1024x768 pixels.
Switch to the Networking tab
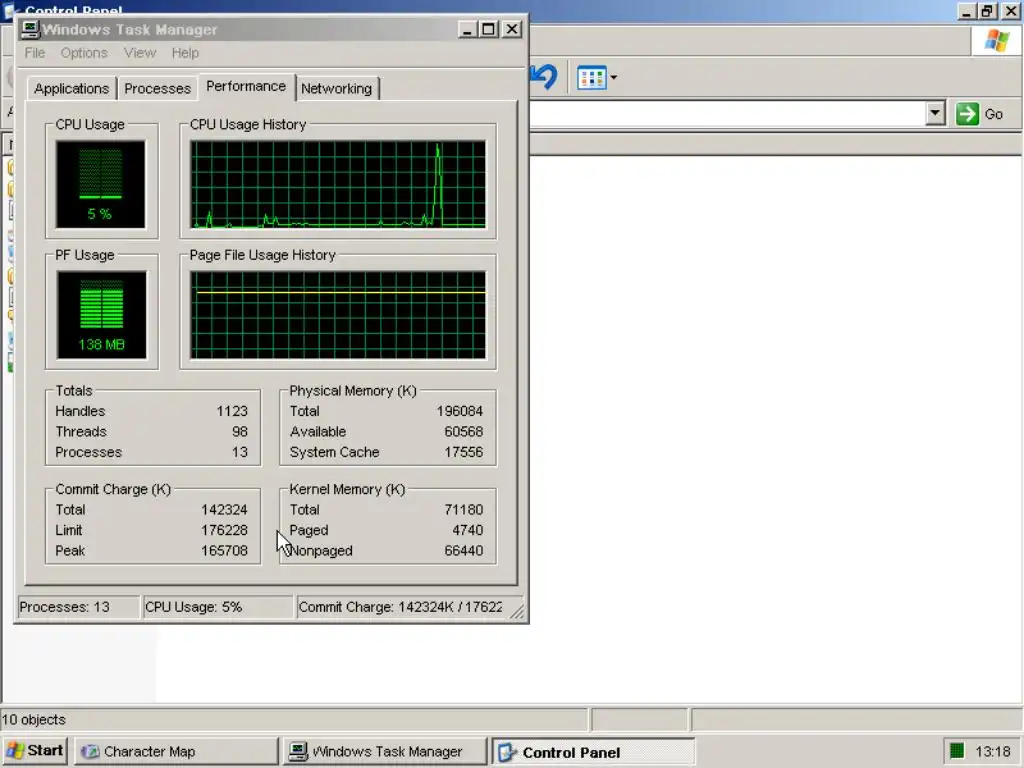point(336,88)
